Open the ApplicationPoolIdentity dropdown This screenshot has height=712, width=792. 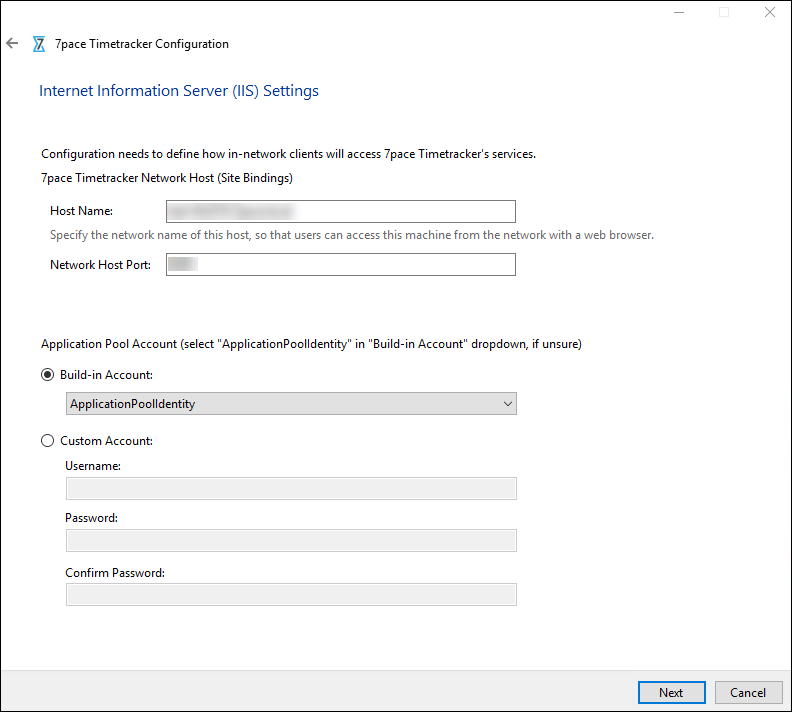tap(291, 404)
